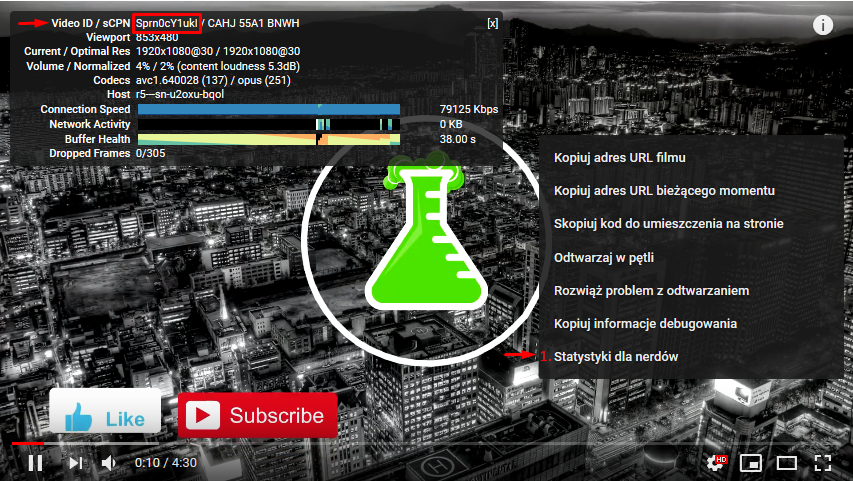Skip to the next video
853x481 pixels.
[x=76, y=463]
